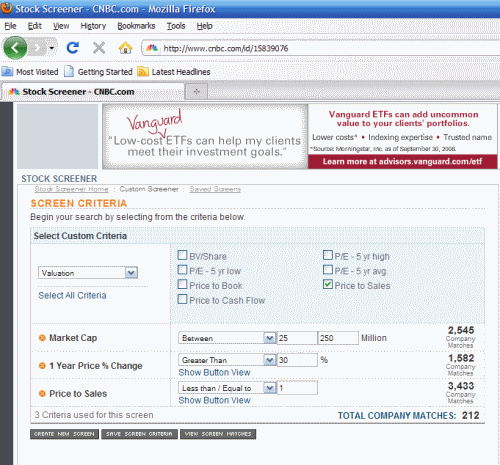Open the Saved Screens link
500x465 pixels.
coord(215,189)
